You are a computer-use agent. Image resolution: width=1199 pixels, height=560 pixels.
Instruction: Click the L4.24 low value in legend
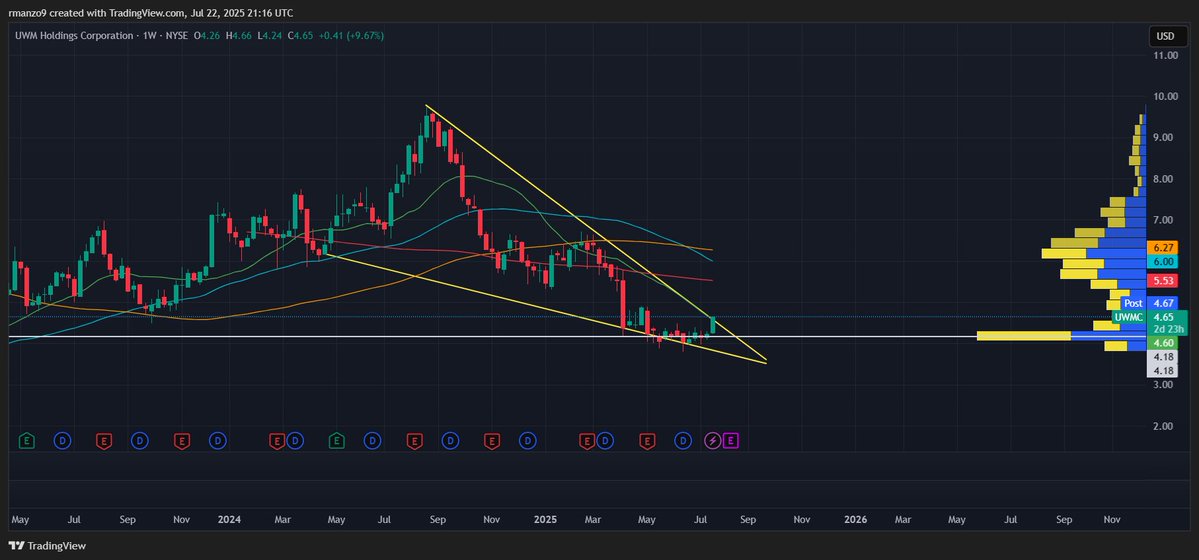pos(270,35)
